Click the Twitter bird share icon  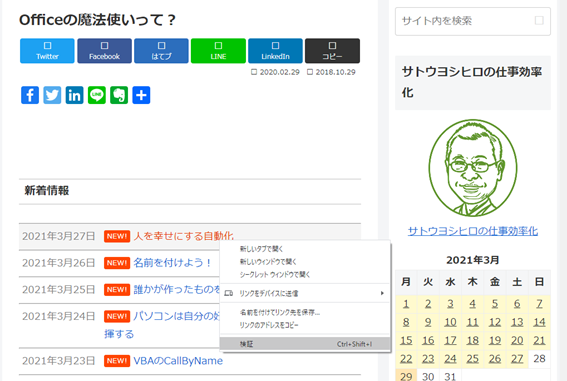(x=52, y=95)
